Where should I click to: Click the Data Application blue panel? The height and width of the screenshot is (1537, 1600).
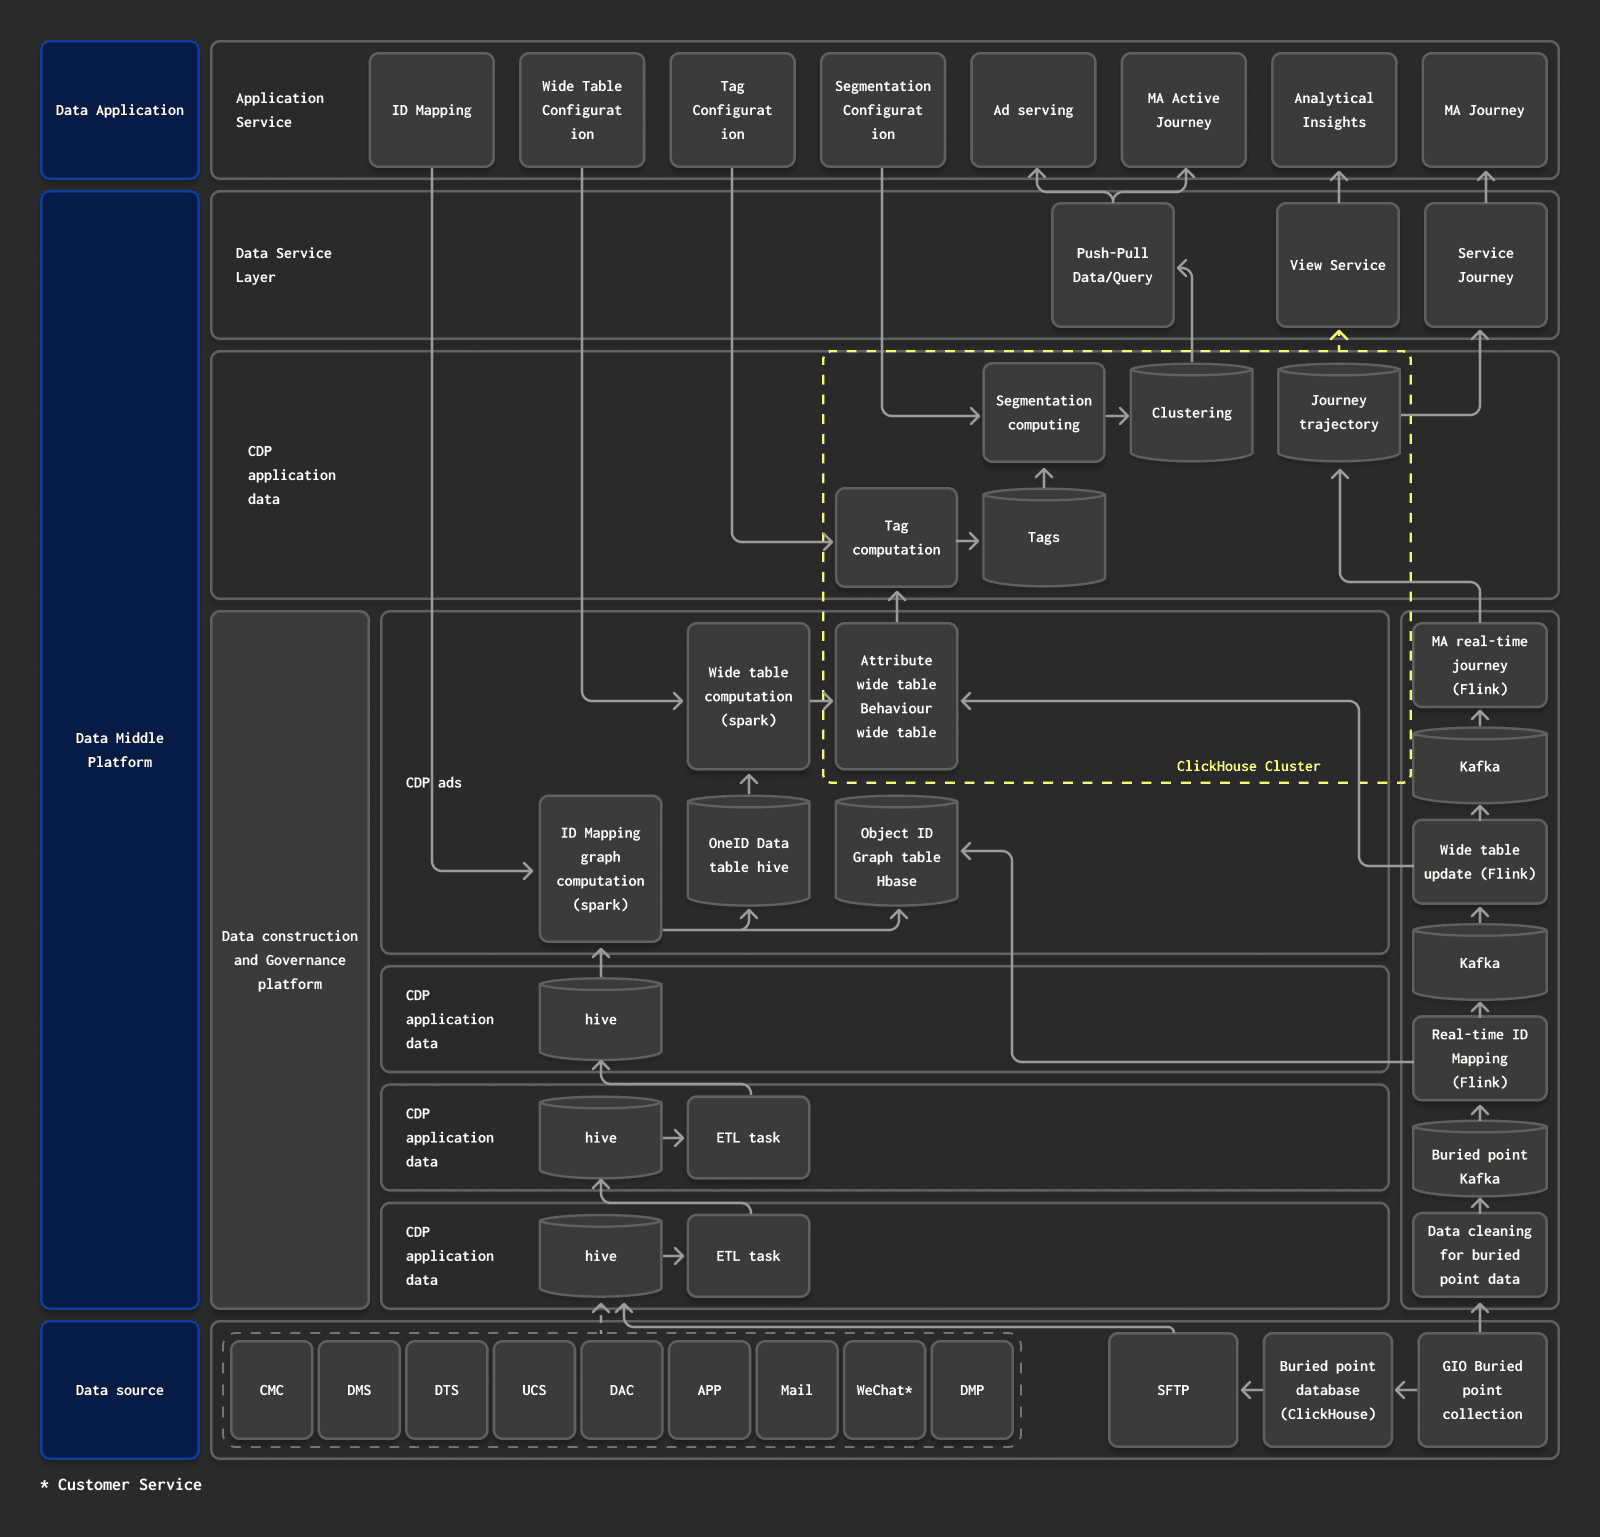[120, 110]
